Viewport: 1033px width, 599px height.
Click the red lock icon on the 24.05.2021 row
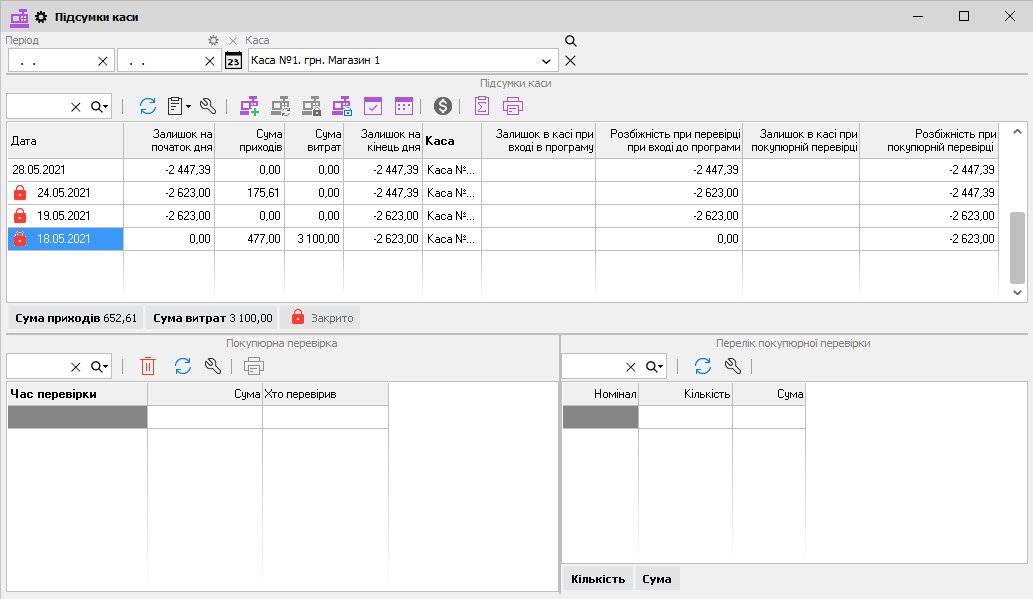pyautogui.click(x=20, y=192)
